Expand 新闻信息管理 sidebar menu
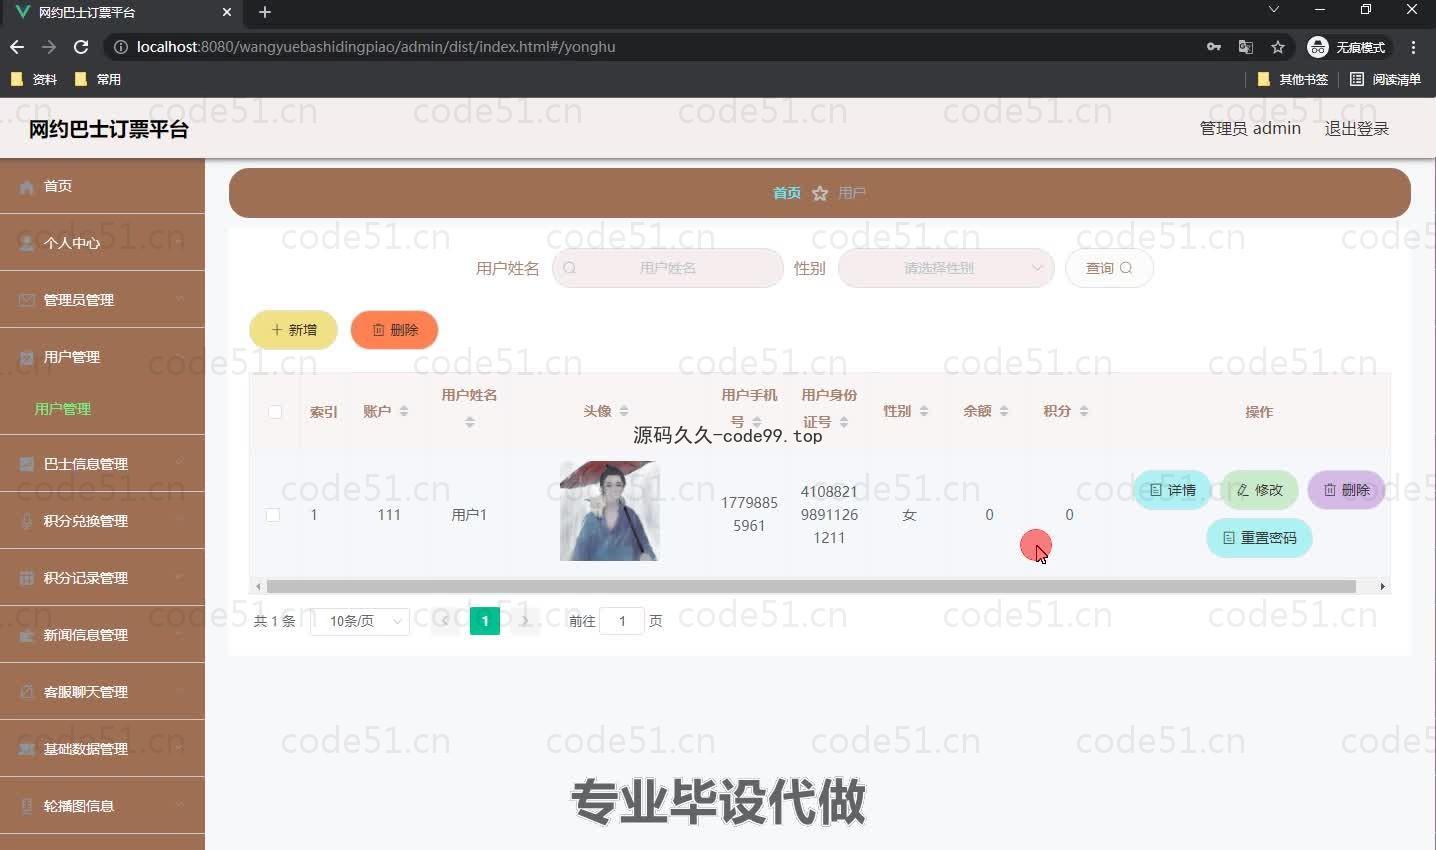Screen dimensions: 1436x850 102,635
